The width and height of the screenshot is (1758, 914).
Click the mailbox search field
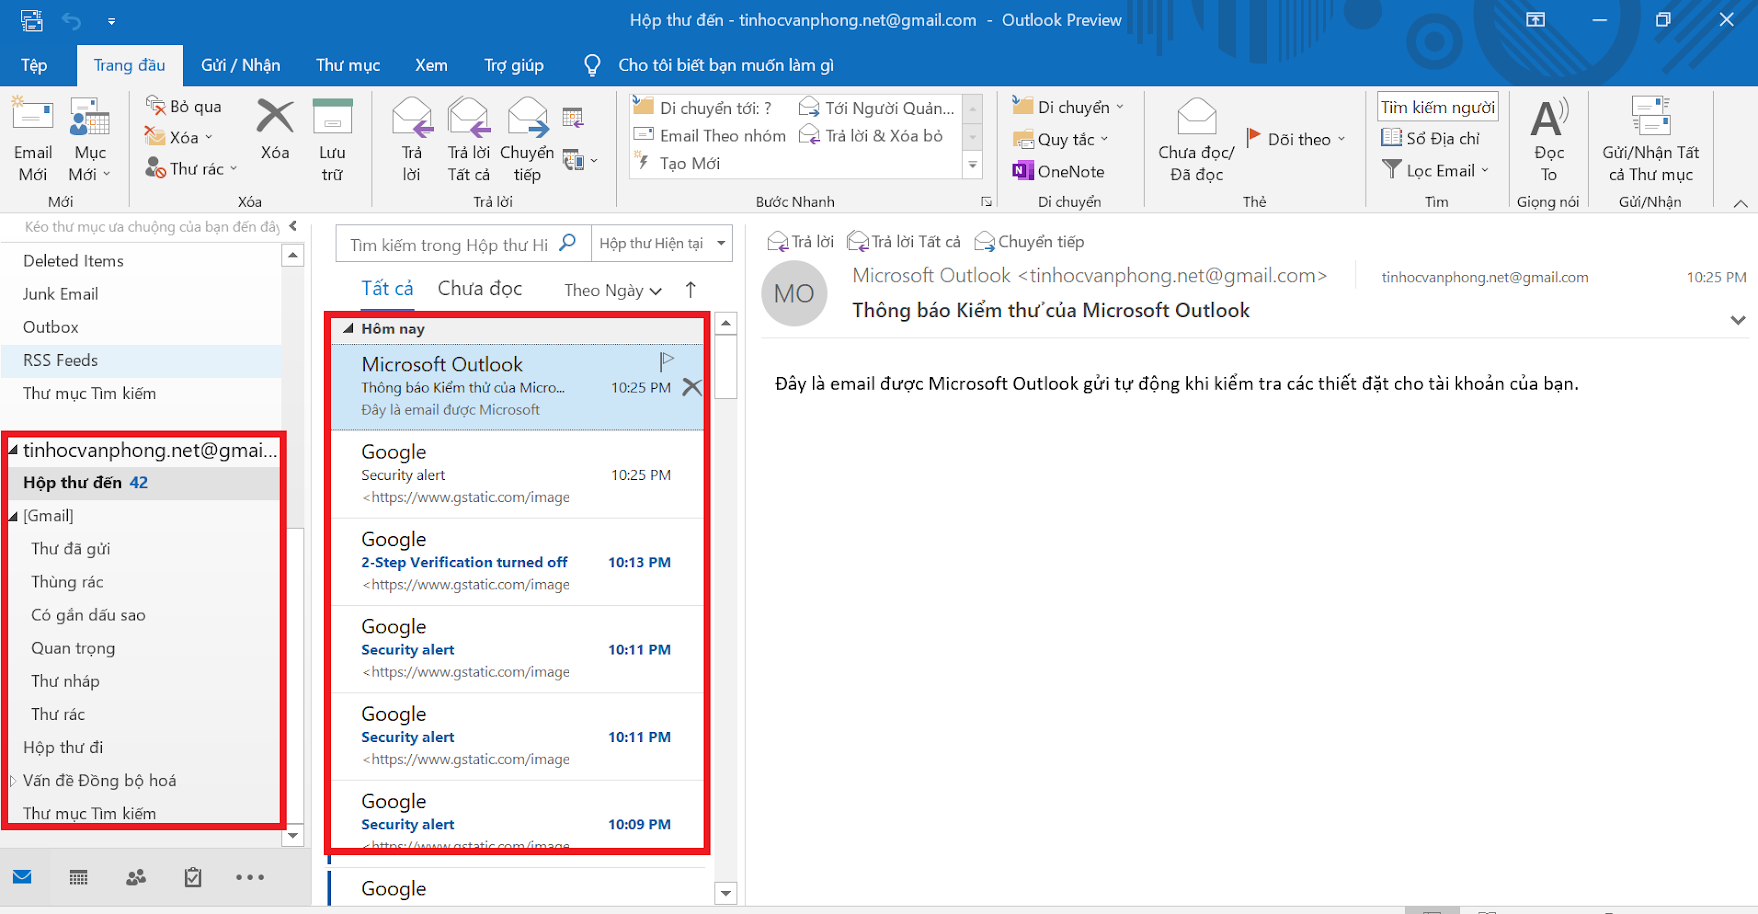pyautogui.click(x=463, y=243)
